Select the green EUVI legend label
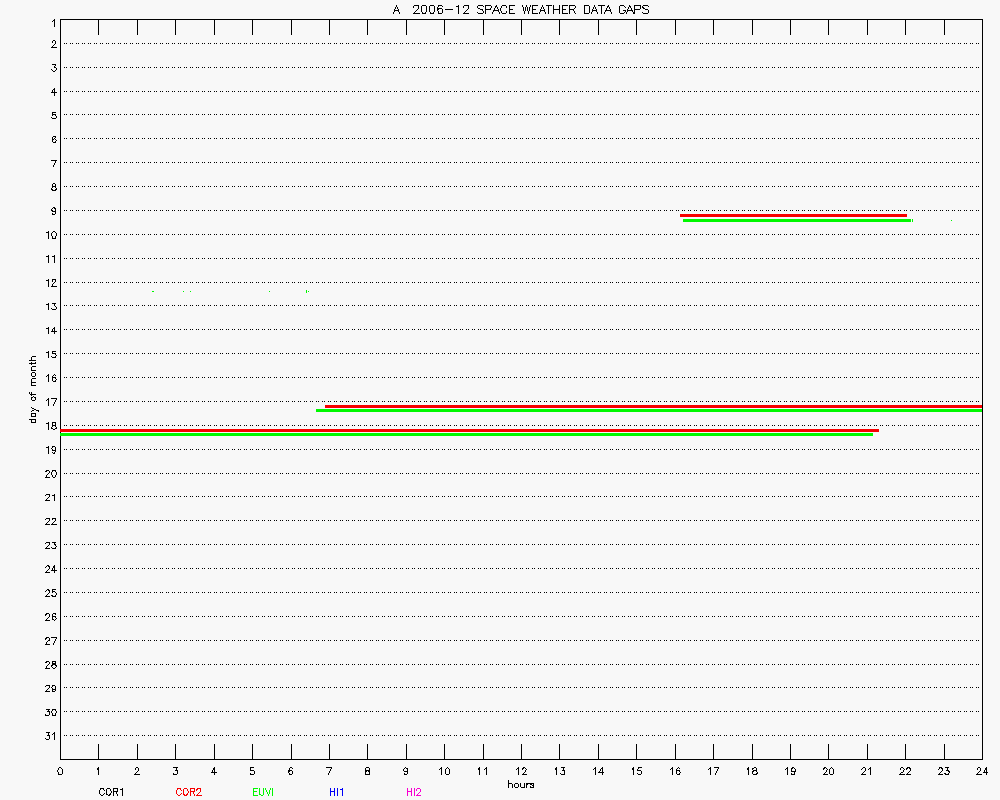 coord(263,792)
